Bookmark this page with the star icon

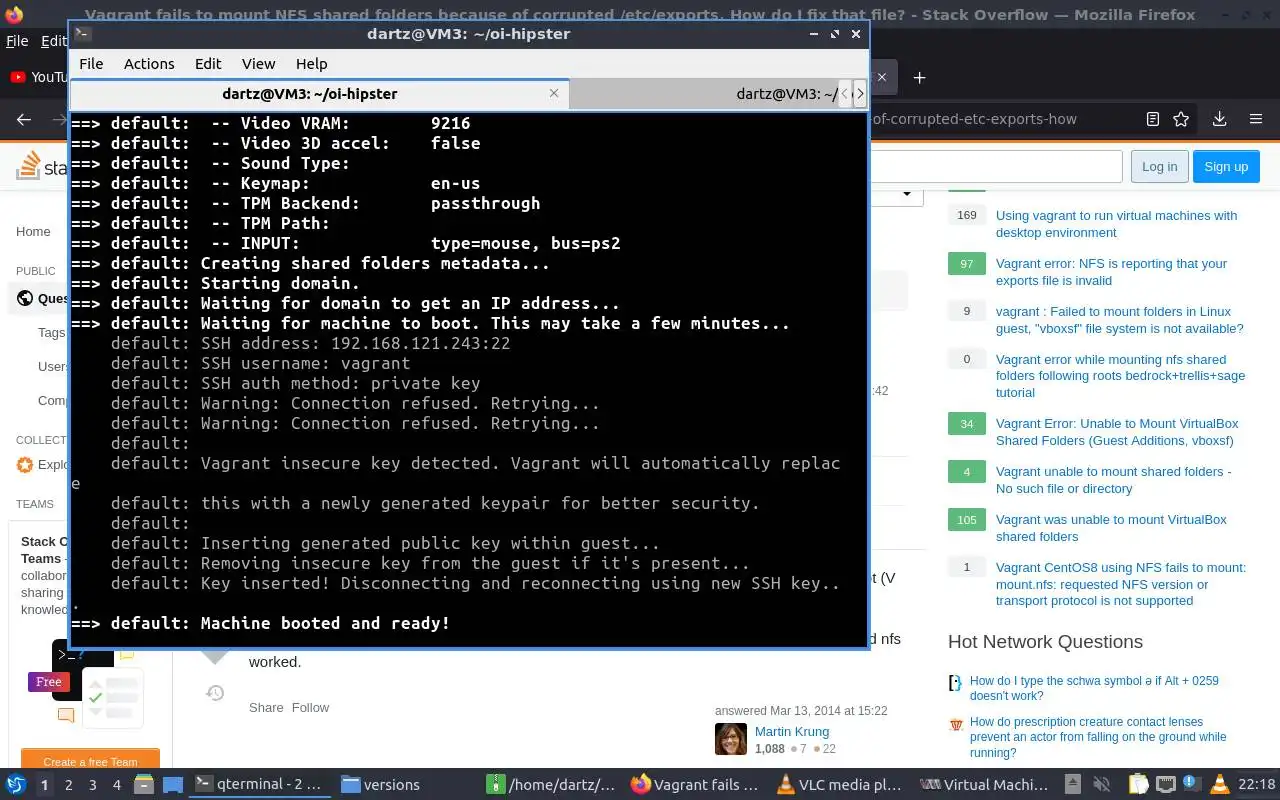tap(1181, 119)
